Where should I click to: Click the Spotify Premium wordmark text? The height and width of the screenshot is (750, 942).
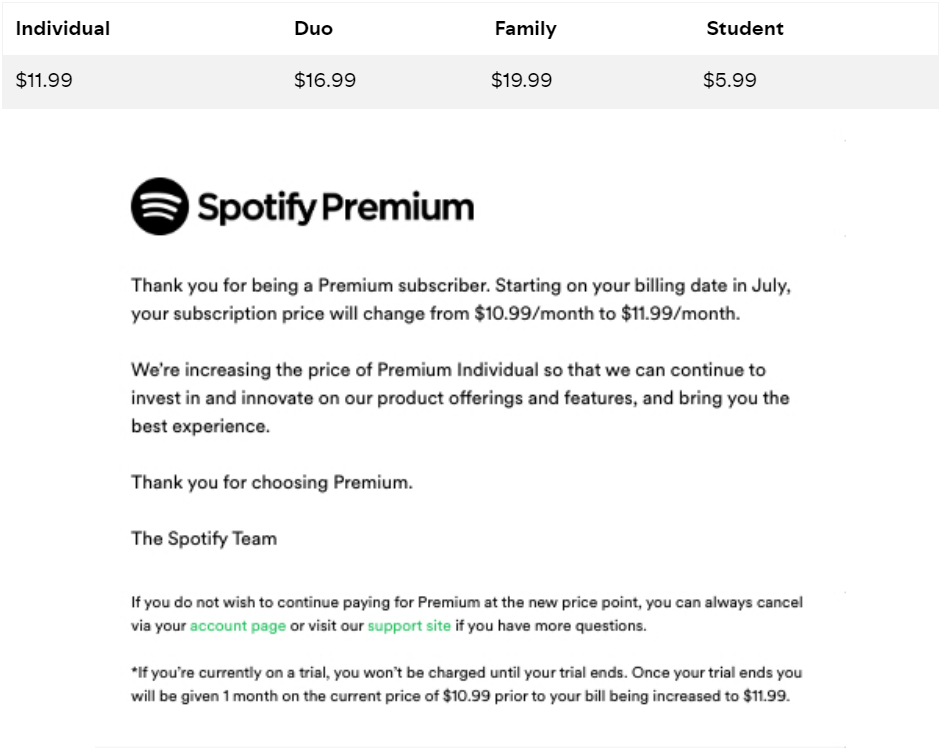coord(336,207)
